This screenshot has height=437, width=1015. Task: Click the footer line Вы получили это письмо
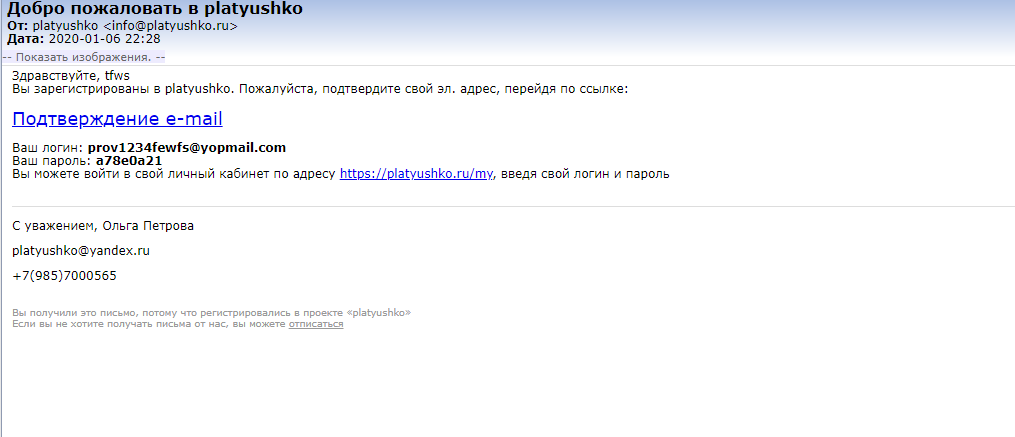(212, 313)
